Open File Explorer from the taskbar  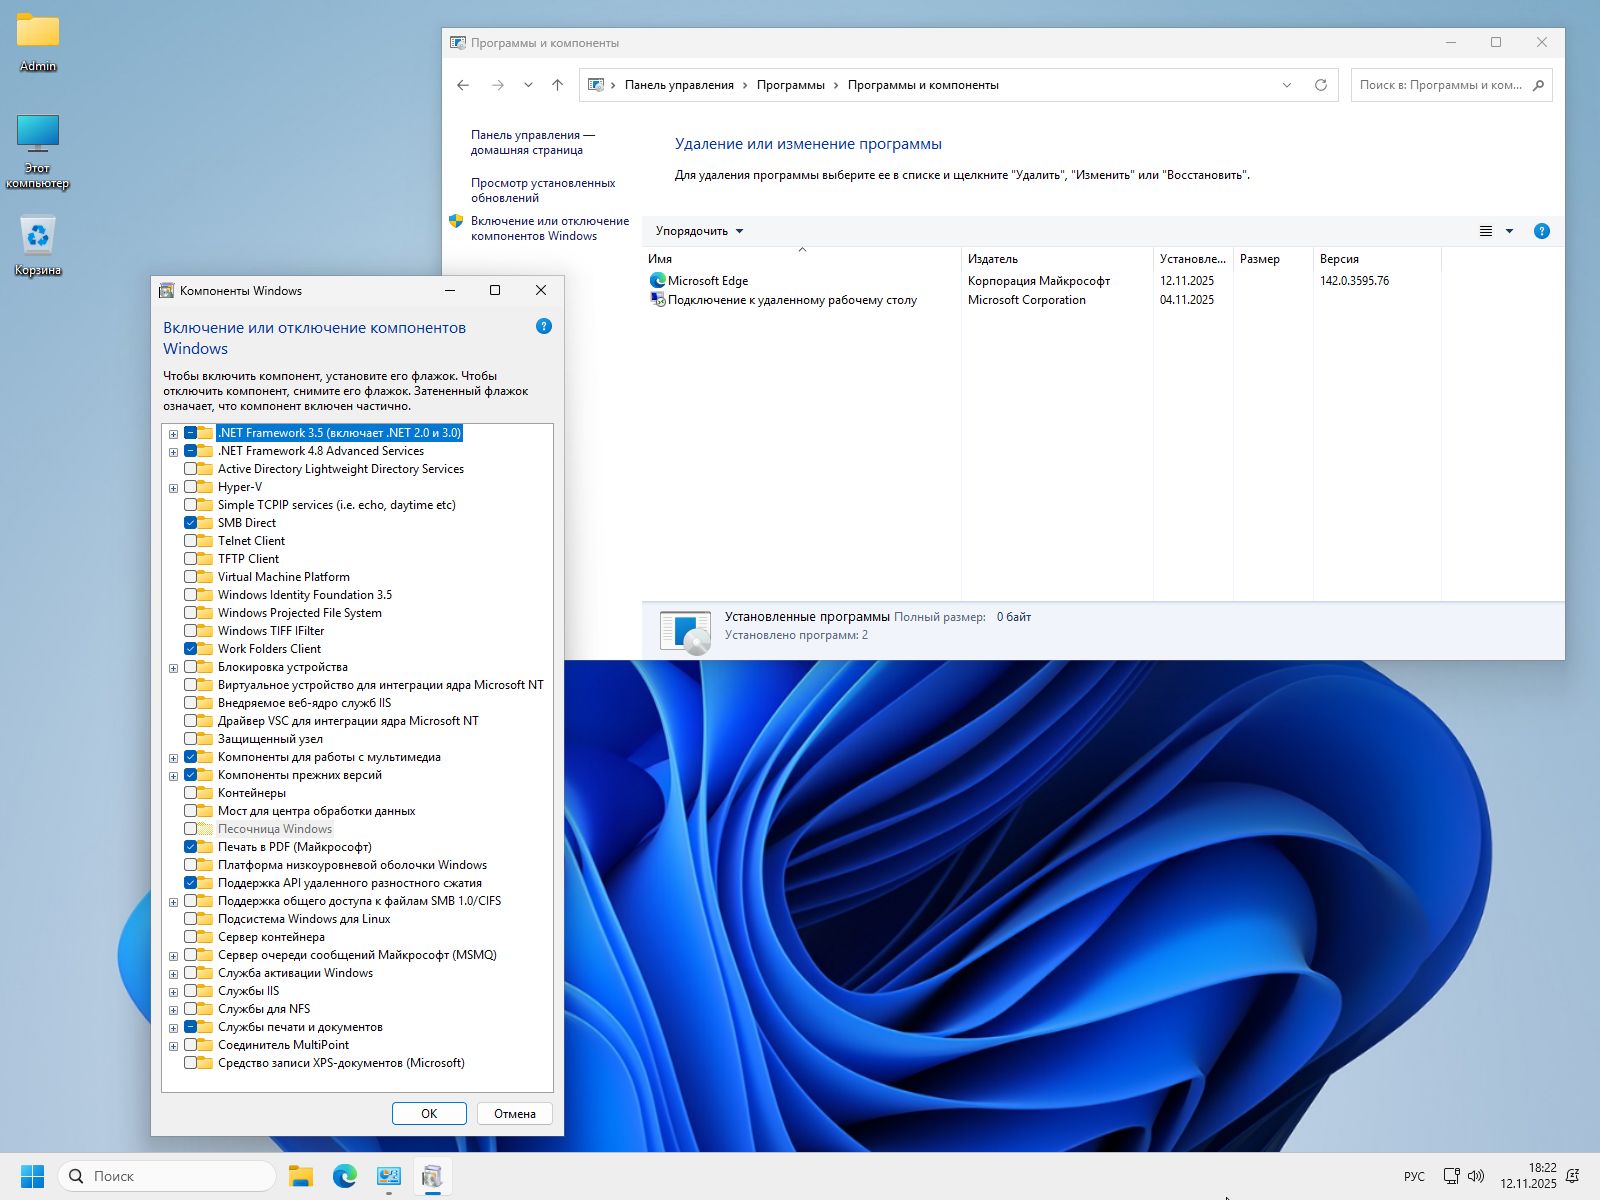pos(301,1176)
